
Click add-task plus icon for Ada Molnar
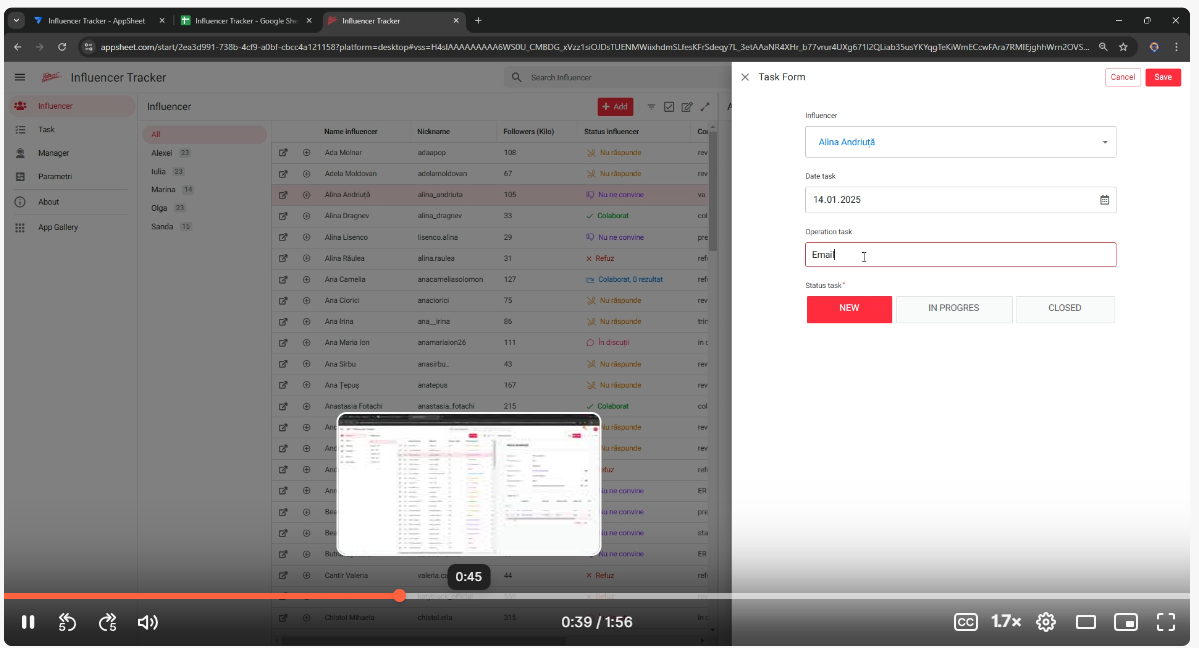tap(307, 153)
